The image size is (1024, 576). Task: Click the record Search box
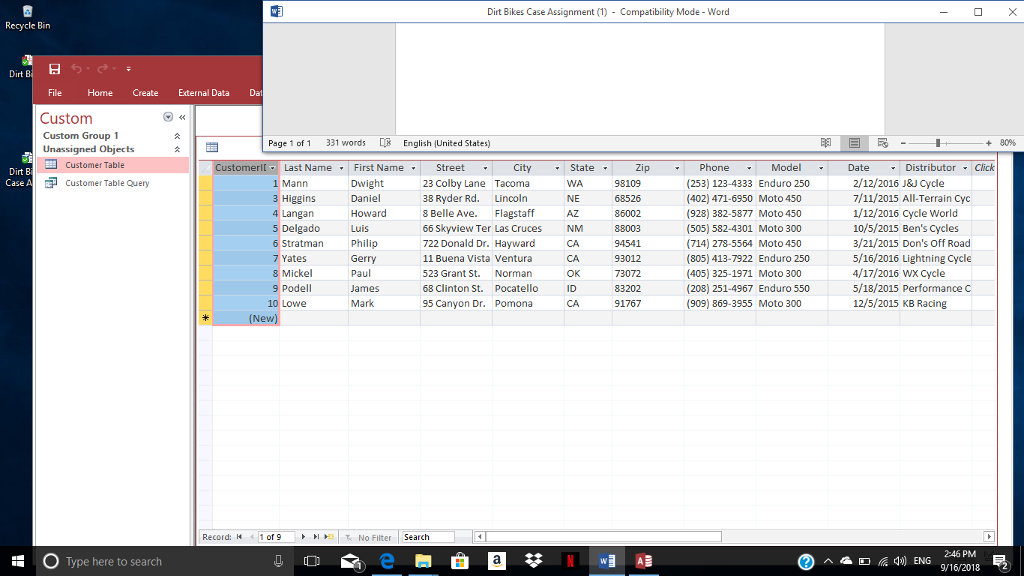[427, 537]
